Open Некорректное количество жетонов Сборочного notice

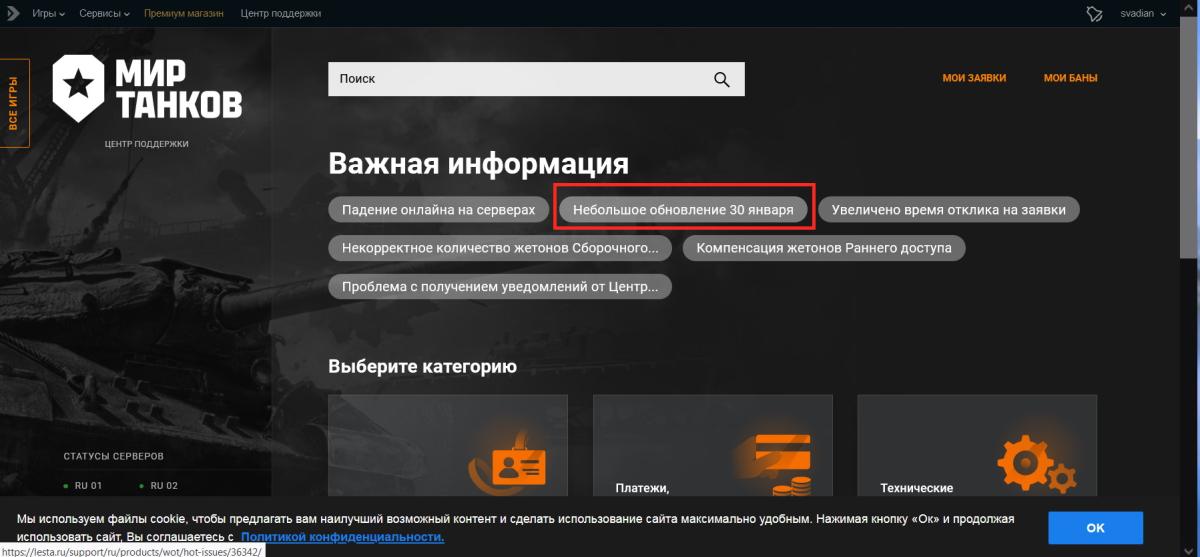tap(501, 248)
